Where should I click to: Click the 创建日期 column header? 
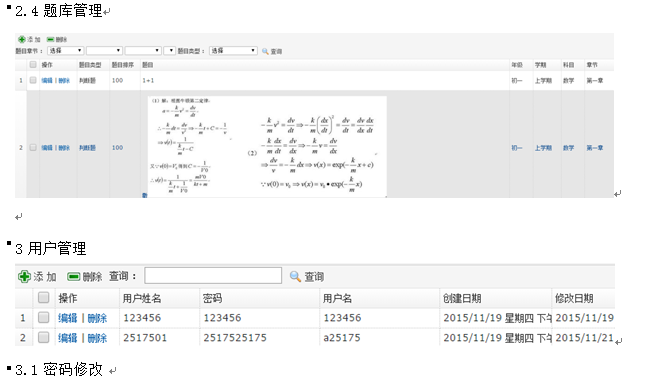pos(462,298)
